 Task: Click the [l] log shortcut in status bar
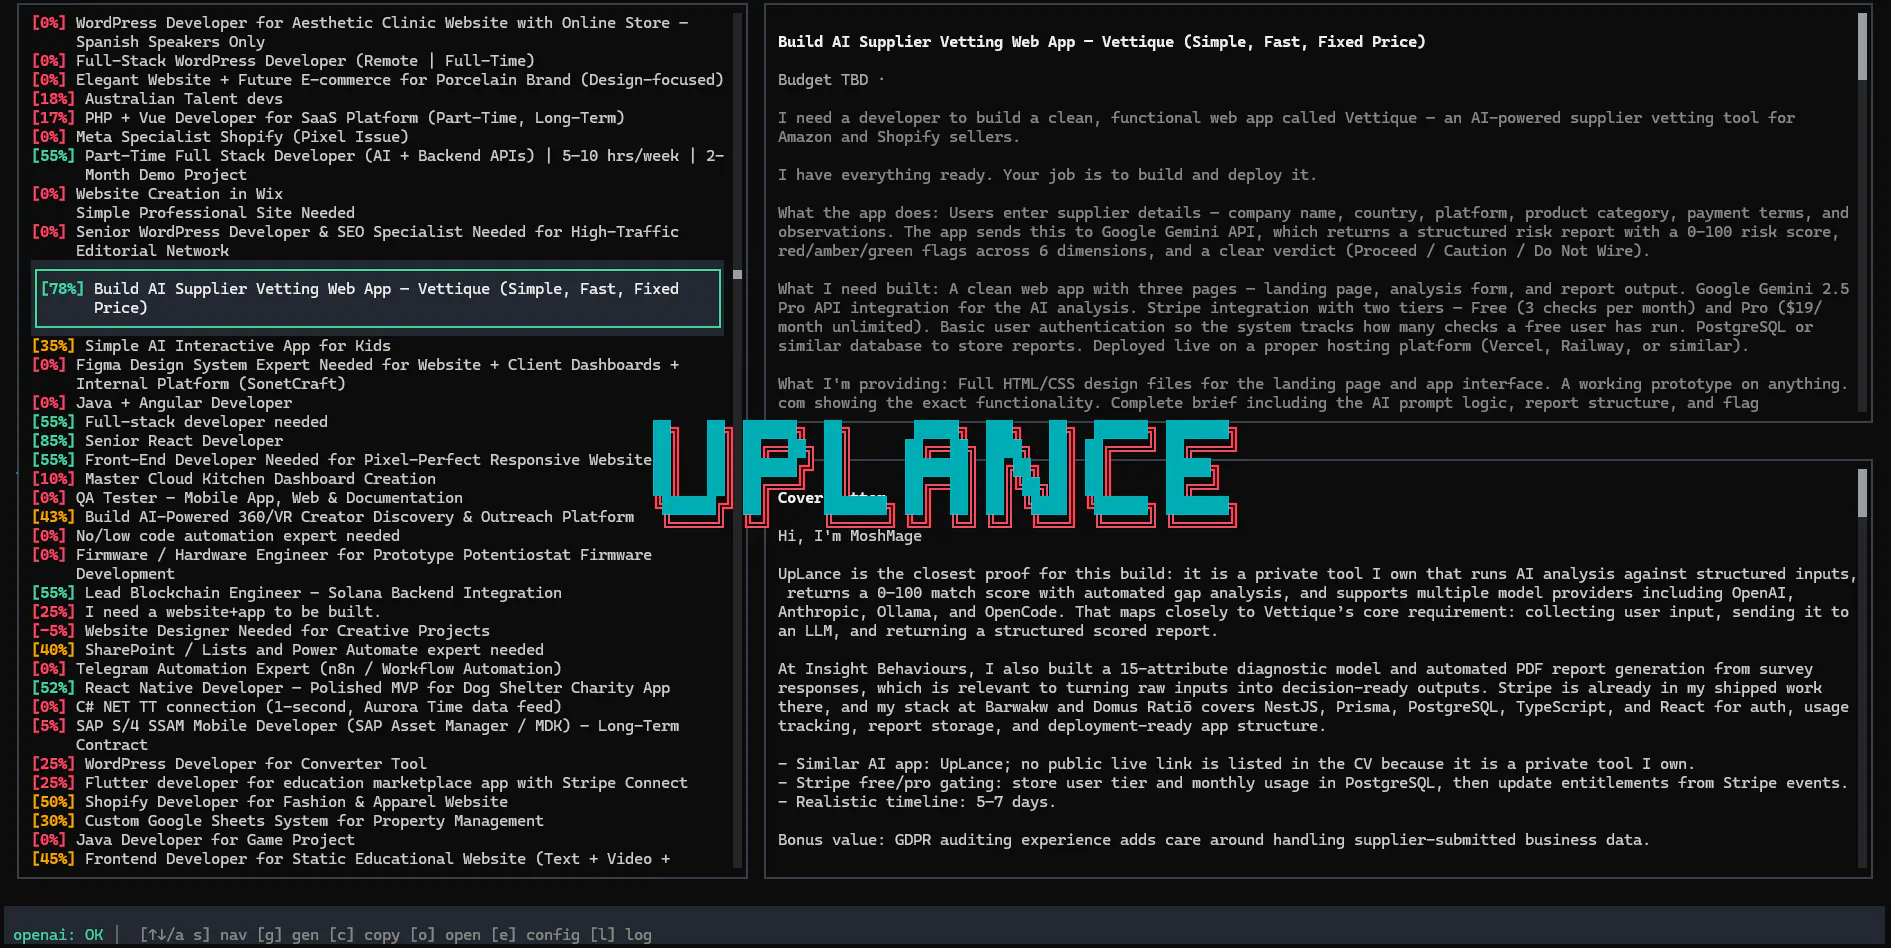coord(620,935)
